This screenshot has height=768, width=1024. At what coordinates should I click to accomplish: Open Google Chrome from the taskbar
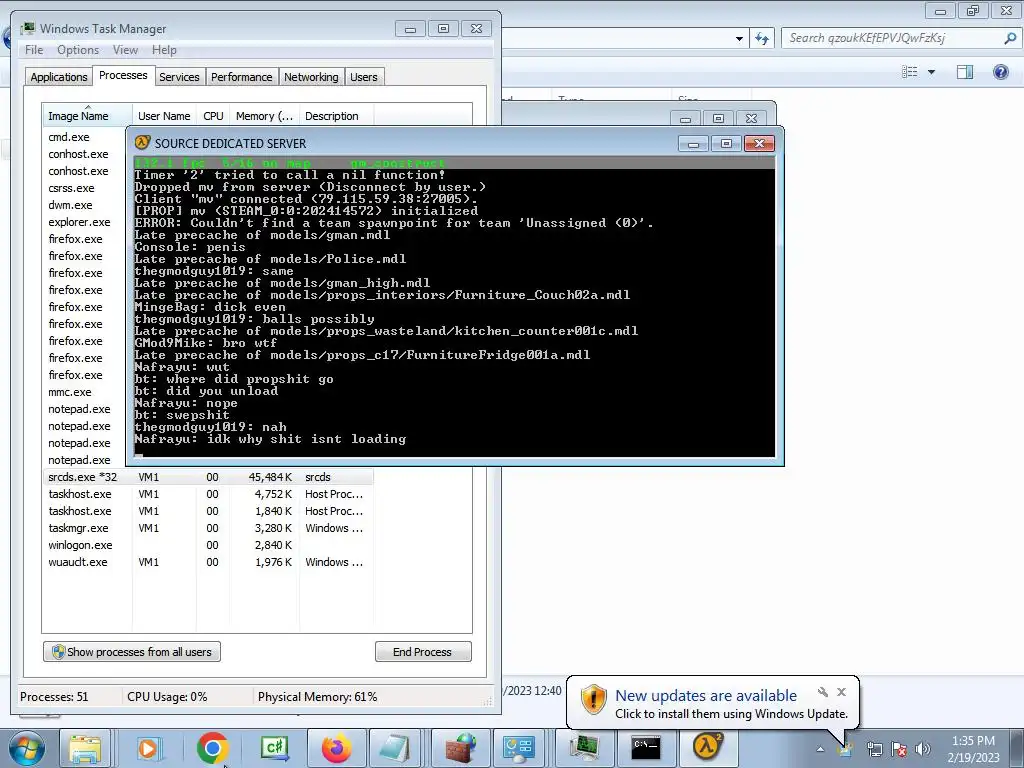[213, 748]
